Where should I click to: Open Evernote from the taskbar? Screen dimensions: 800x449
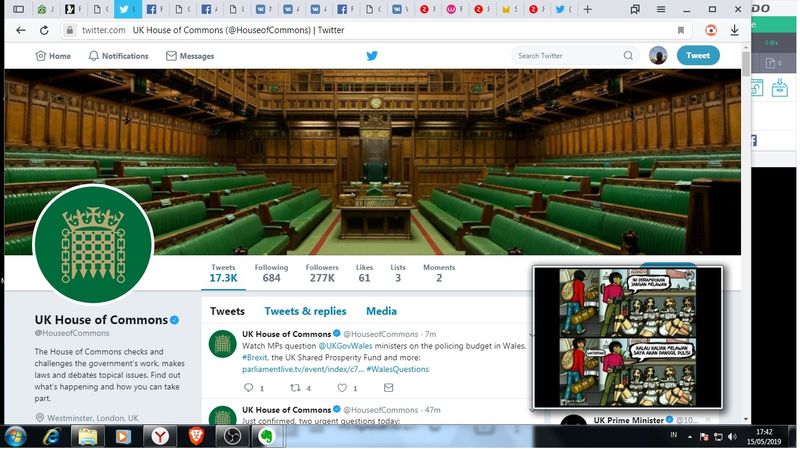coord(266,437)
